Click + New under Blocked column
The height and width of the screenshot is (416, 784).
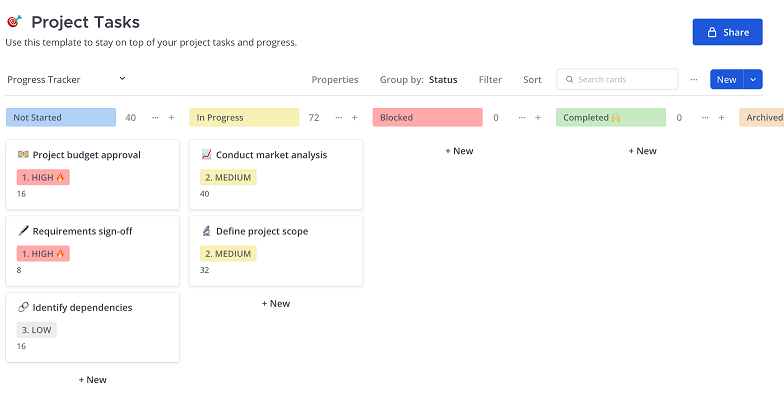click(459, 151)
